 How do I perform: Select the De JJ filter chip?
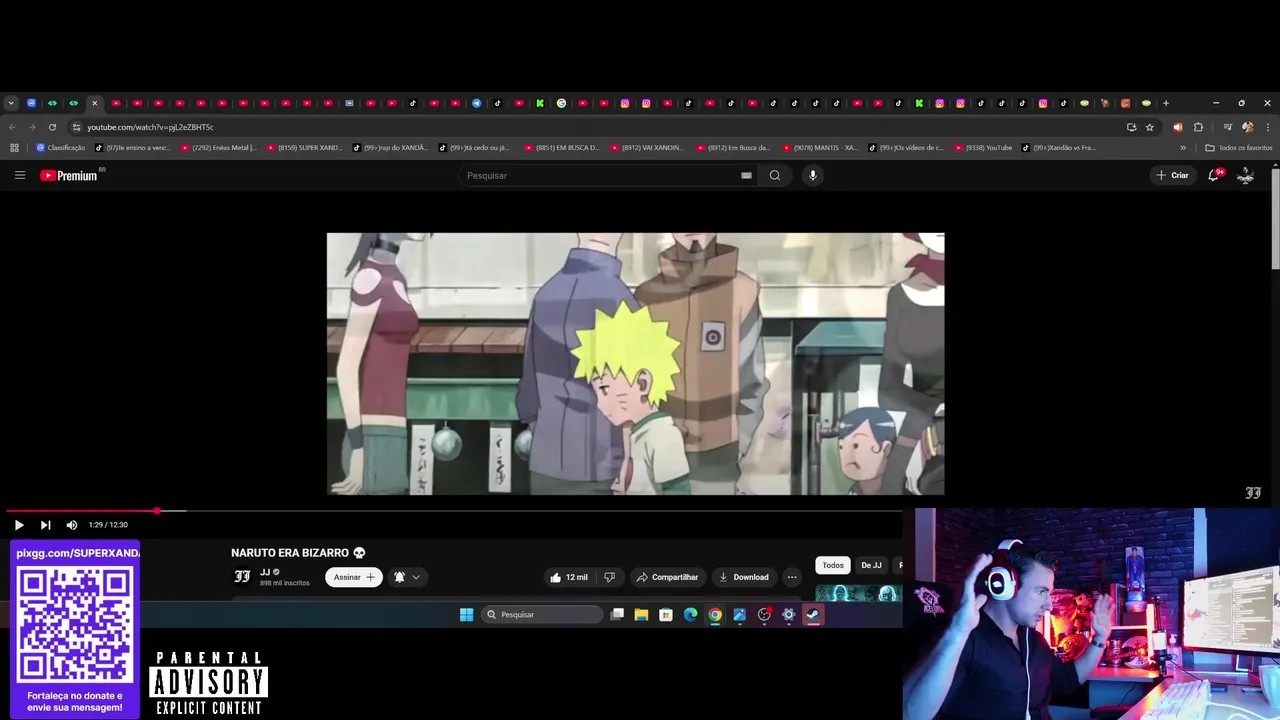(x=872, y=565)
